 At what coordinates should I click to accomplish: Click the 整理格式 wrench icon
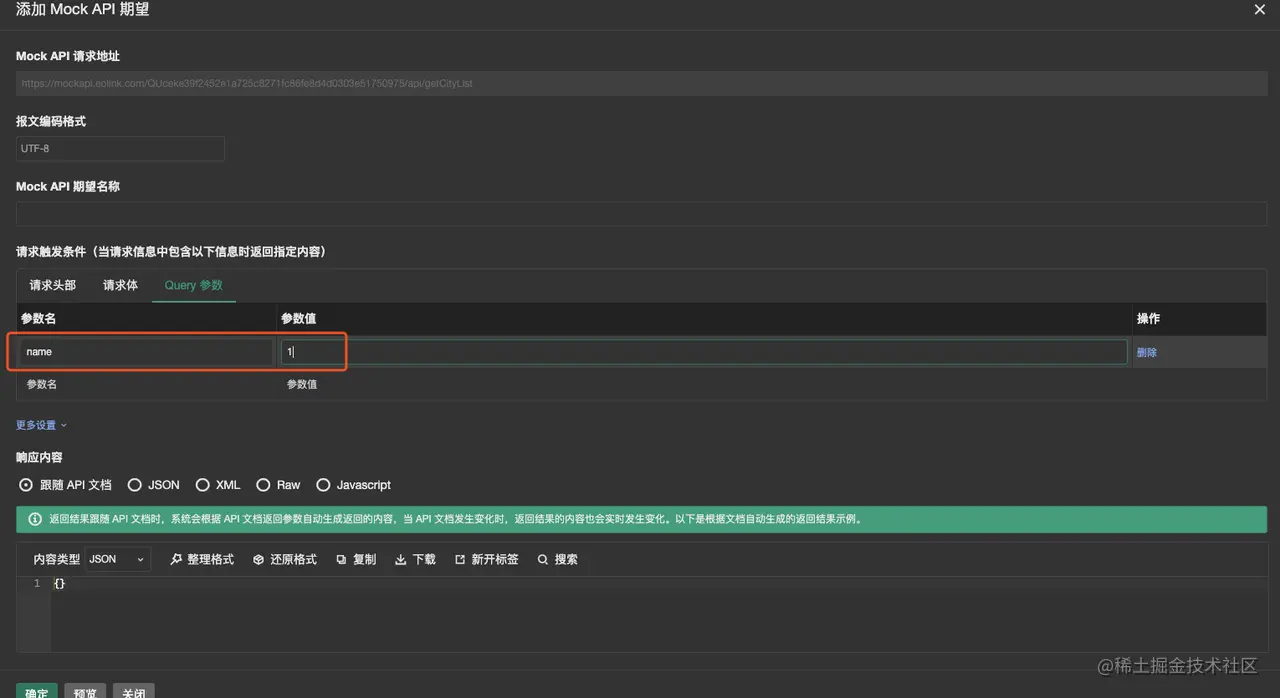[x=176, y=560]
